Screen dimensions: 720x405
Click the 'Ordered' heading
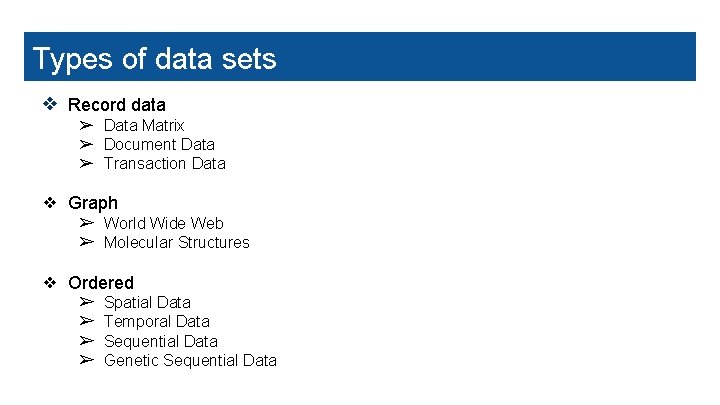[100, 282]
